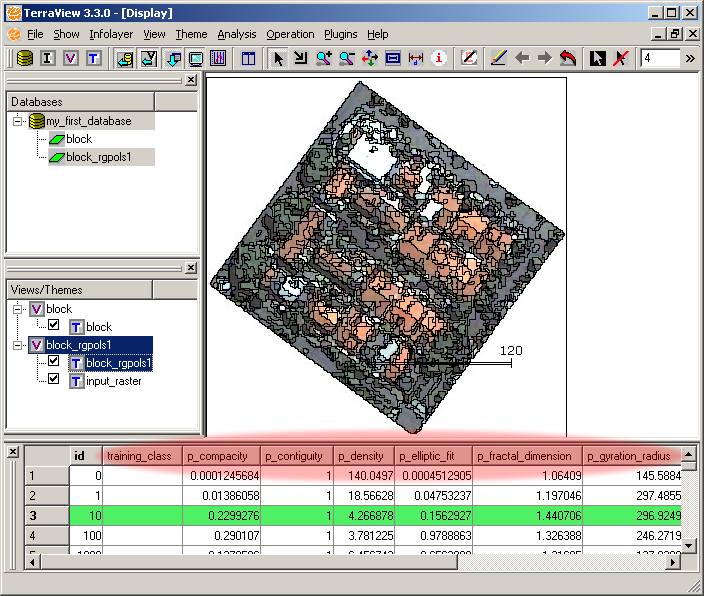Activate the zoom in tool
Viewport: 704px width, 596px height.
click(x=323, y=59)
